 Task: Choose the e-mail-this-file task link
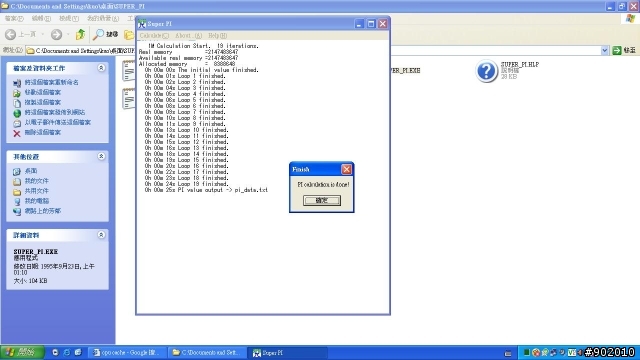coord(58,122)
